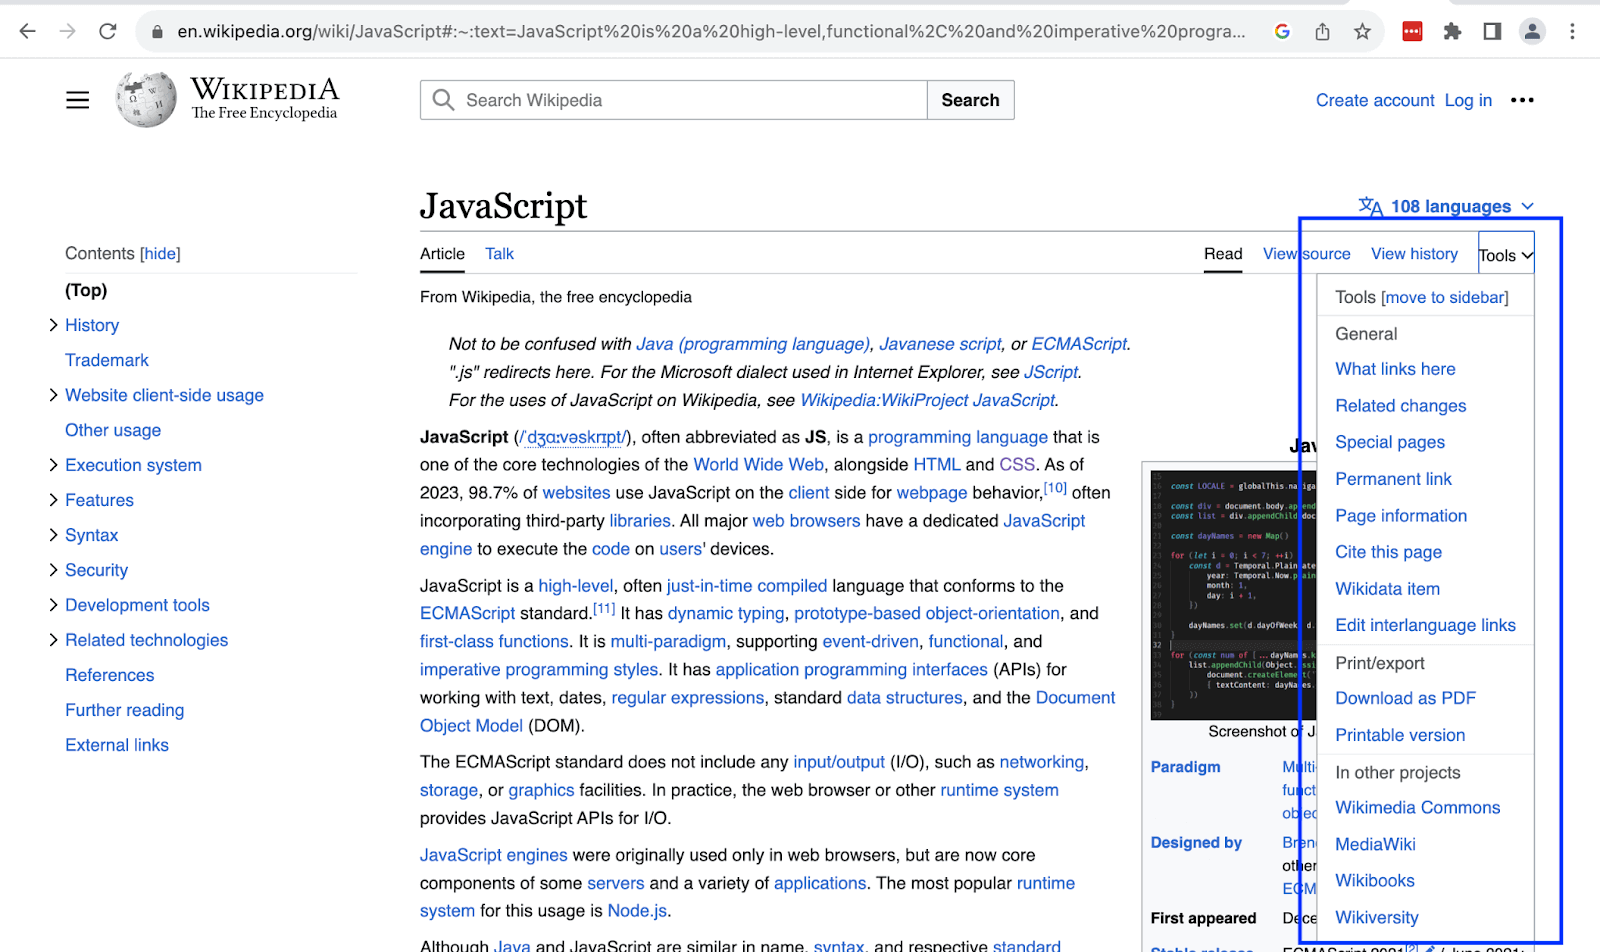
Task: Open the browser three-dot menu
Action: 1572,31
